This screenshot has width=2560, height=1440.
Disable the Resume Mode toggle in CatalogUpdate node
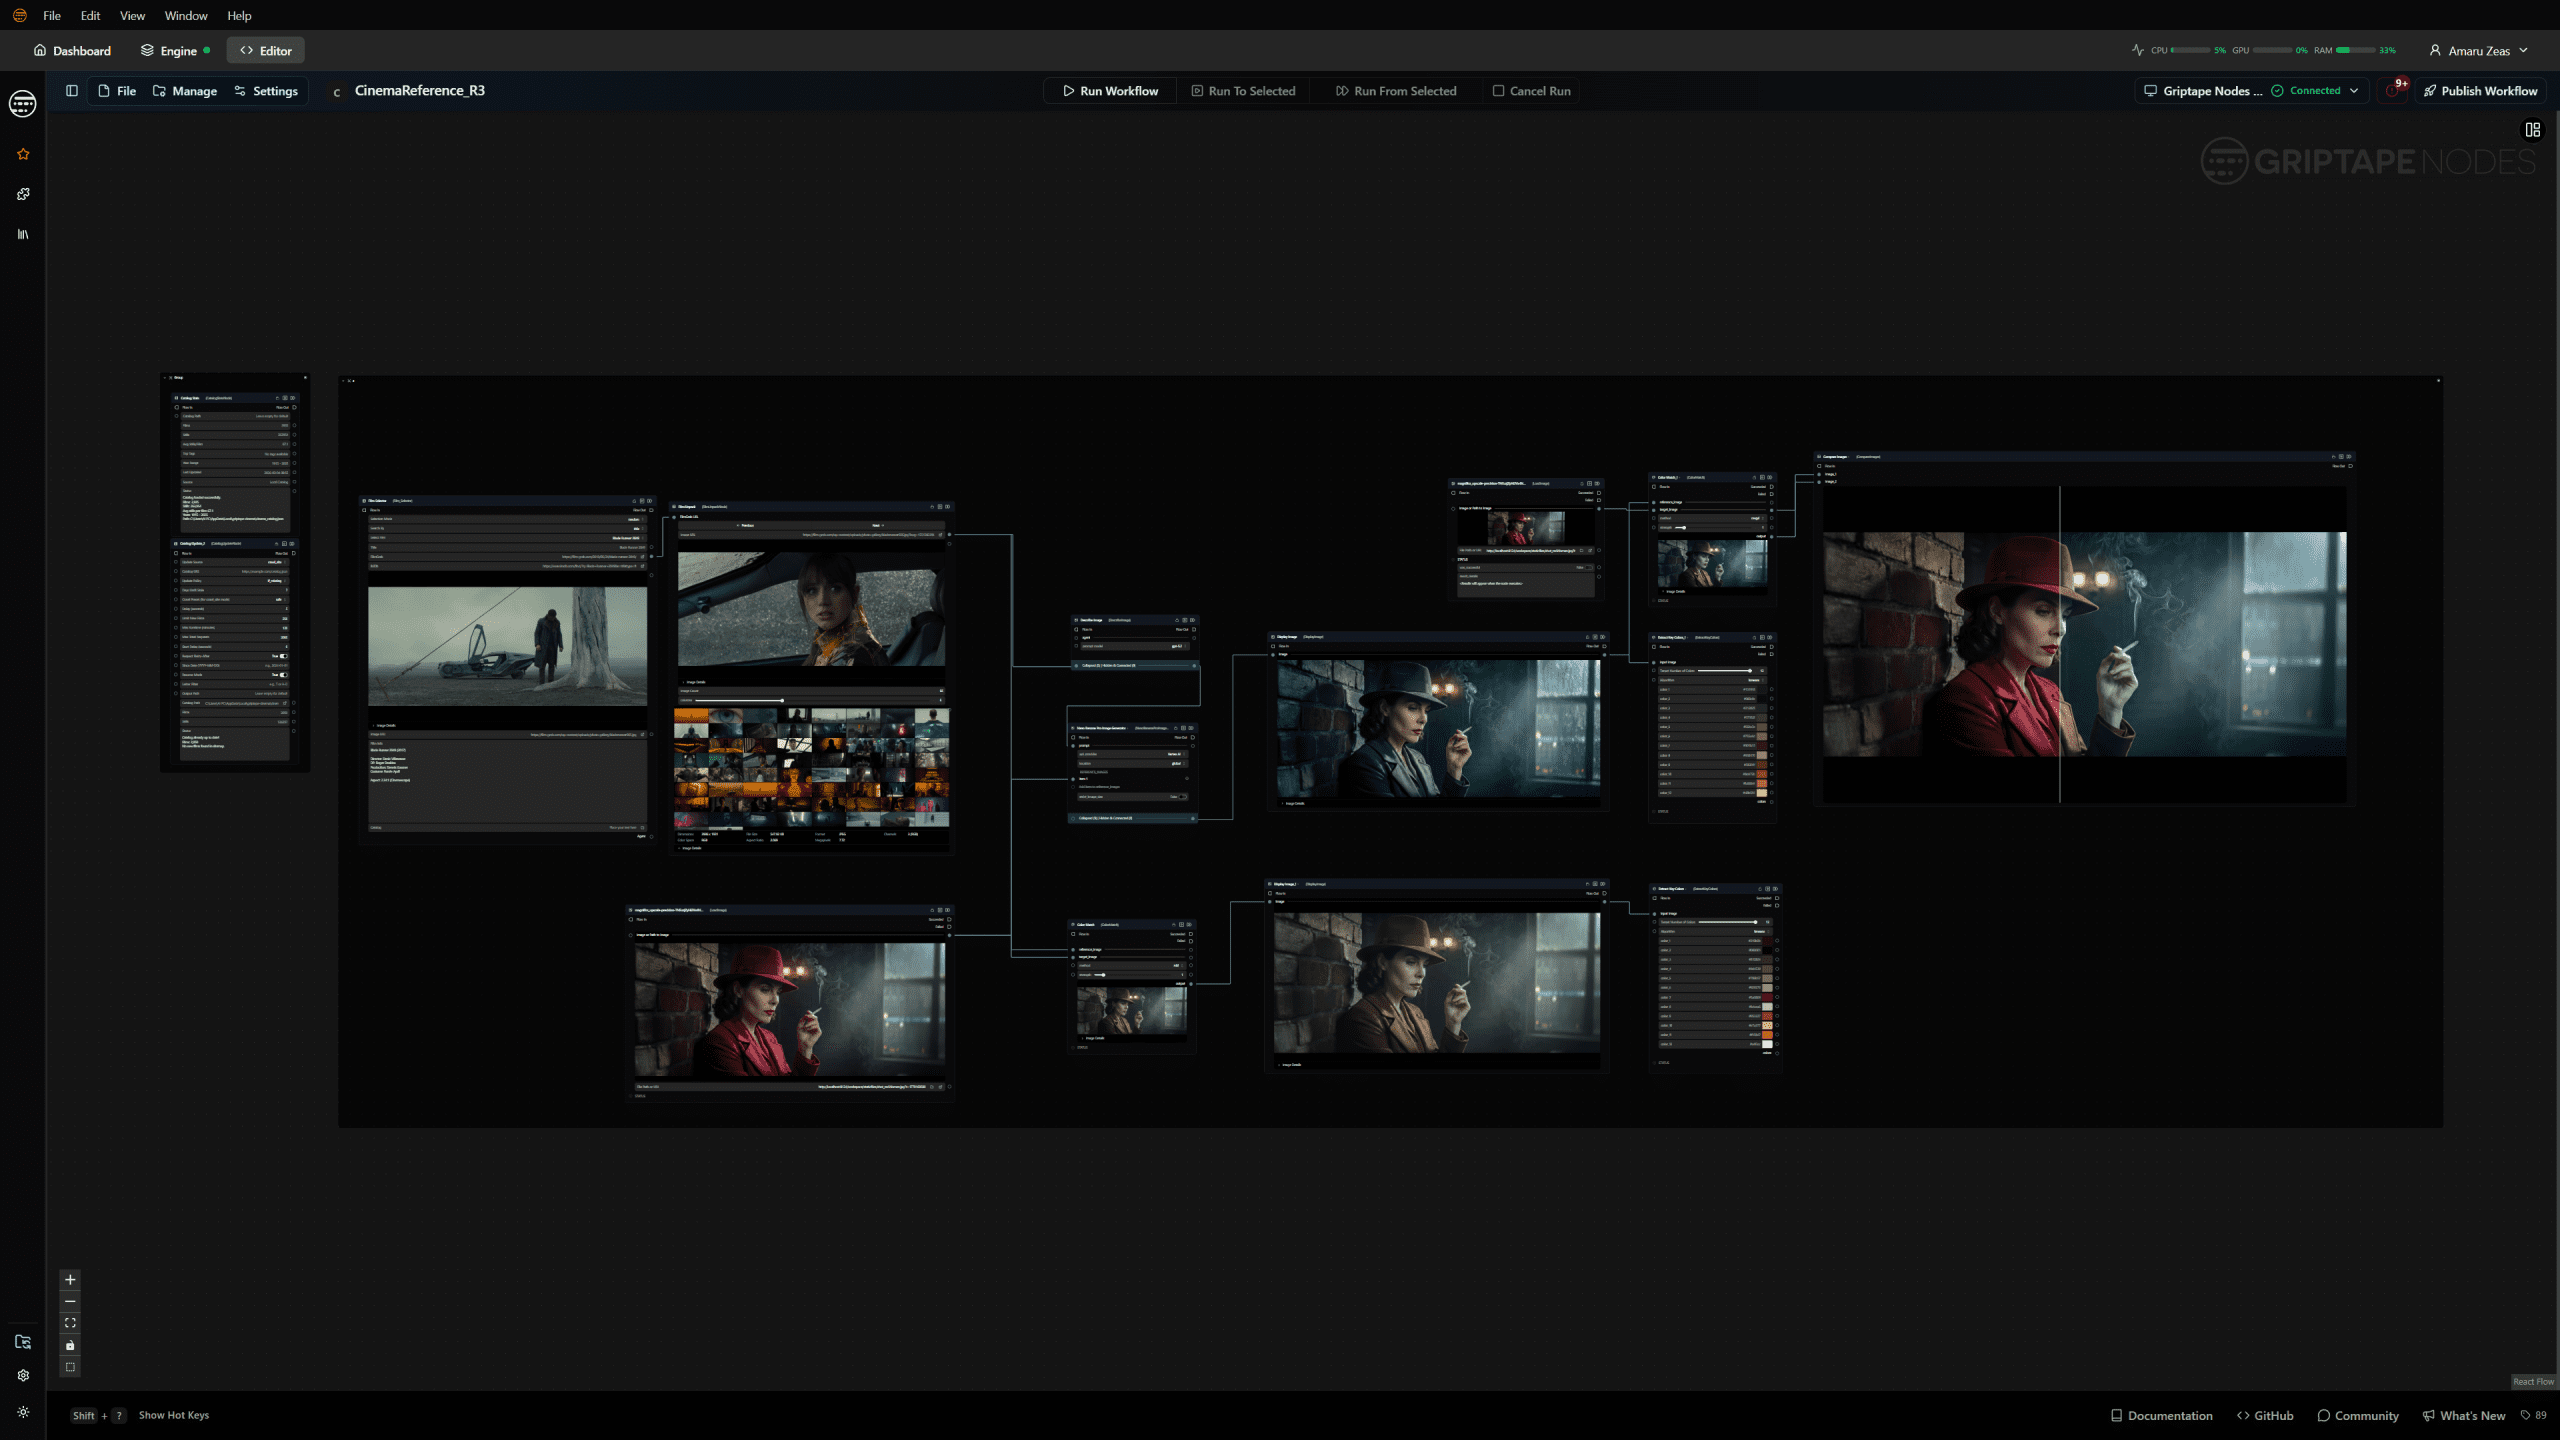(283, 675)
